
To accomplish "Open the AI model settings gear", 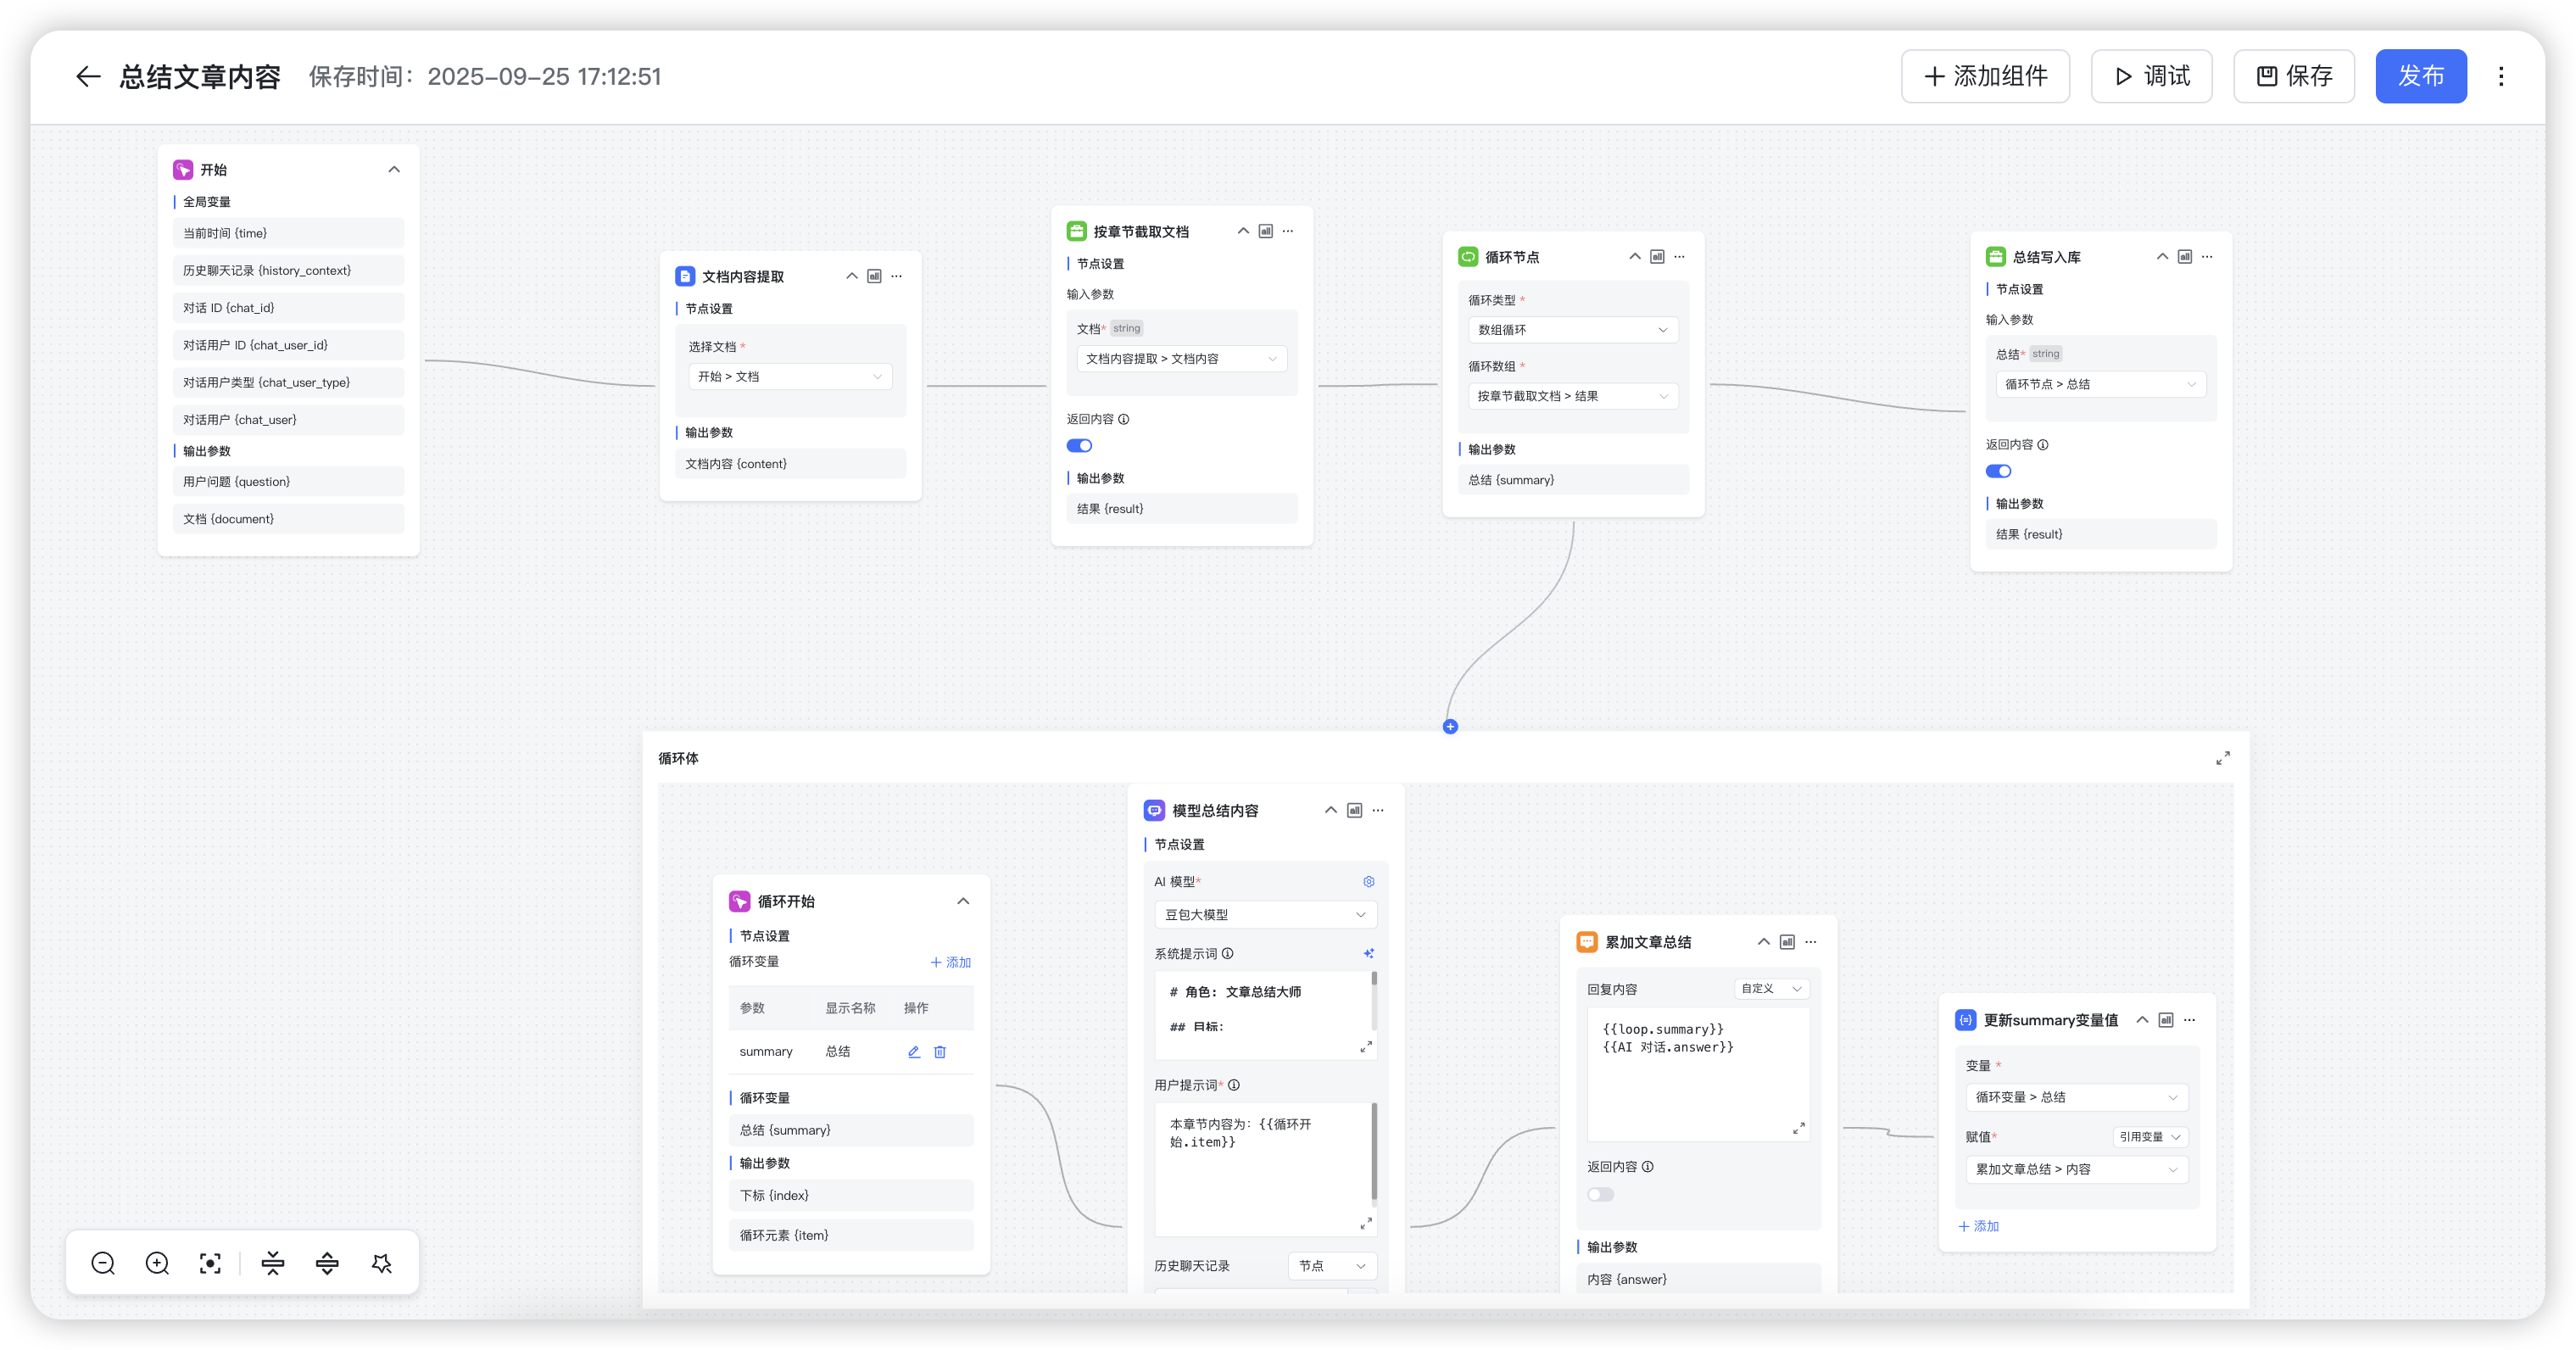I will [1369, 882].
